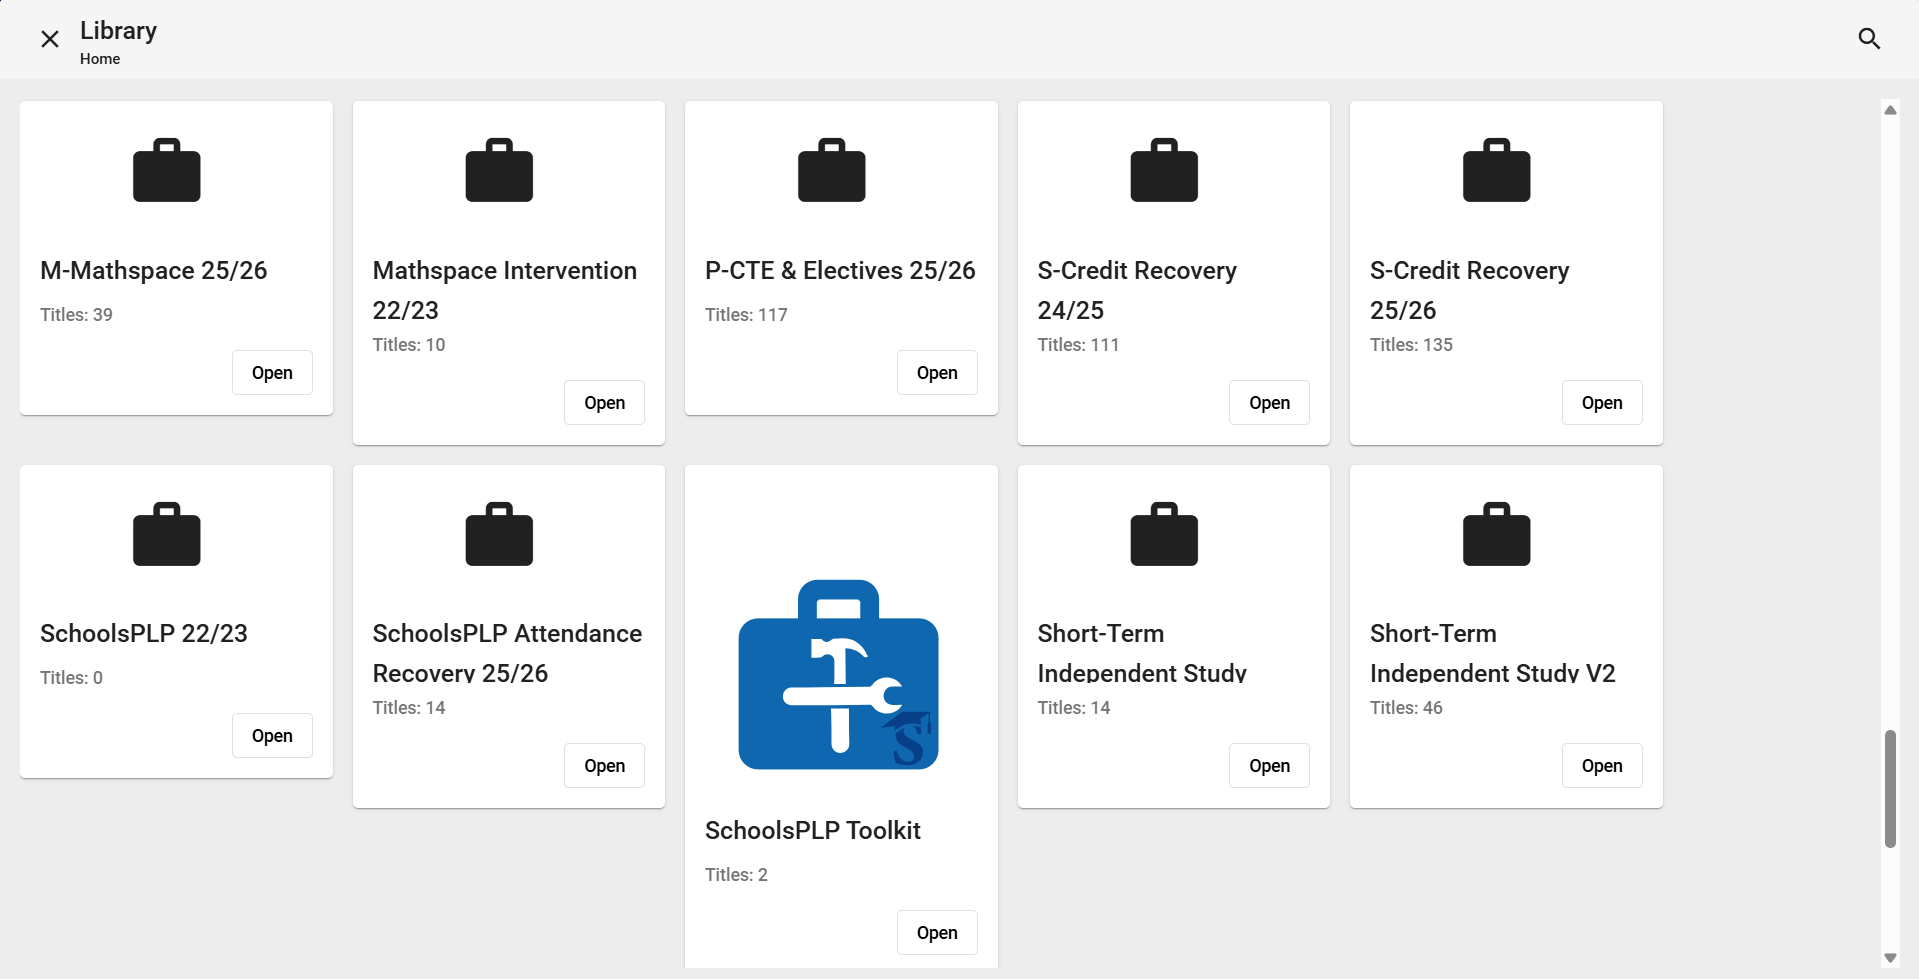Open the M-Mathspace 25/26 library
The width and height of the screenshot is (1919, 979).
pyautogui.click(x=272, y=373)
